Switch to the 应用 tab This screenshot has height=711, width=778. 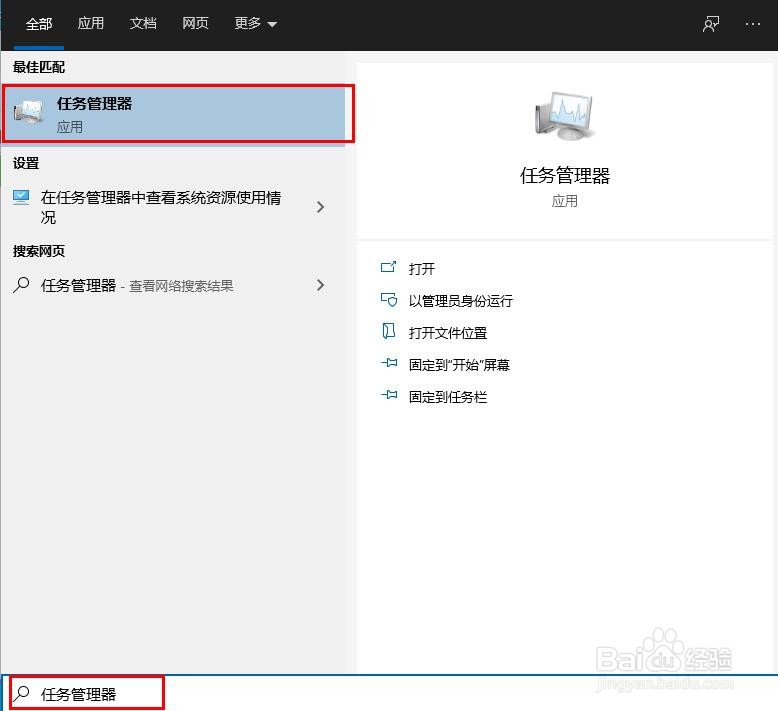point(91,23)
